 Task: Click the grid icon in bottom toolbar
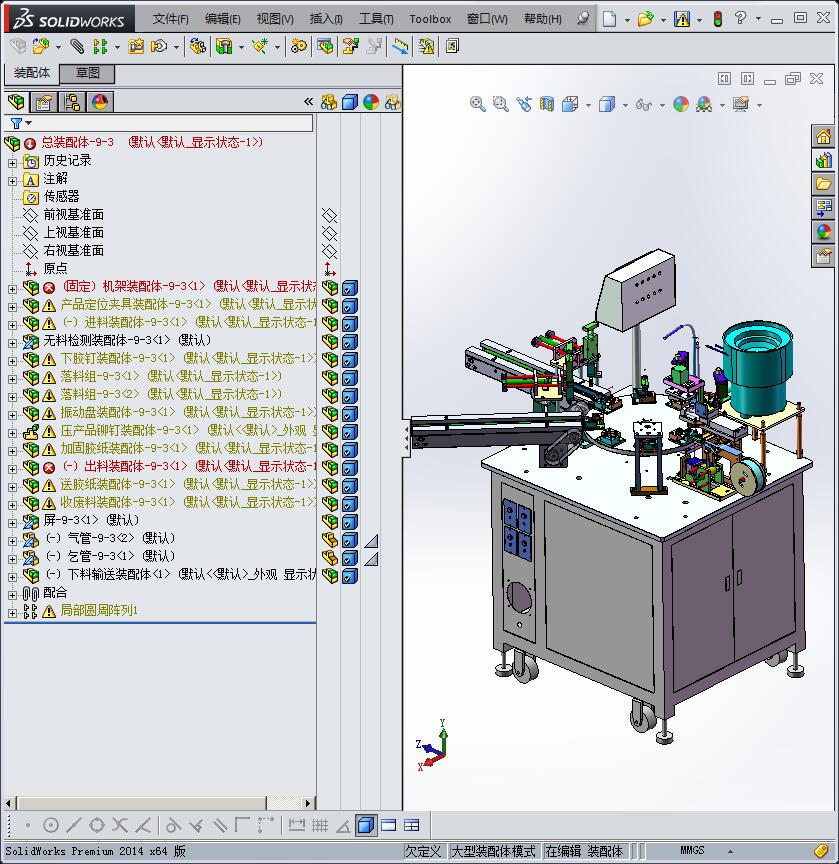tap(320, 825)
